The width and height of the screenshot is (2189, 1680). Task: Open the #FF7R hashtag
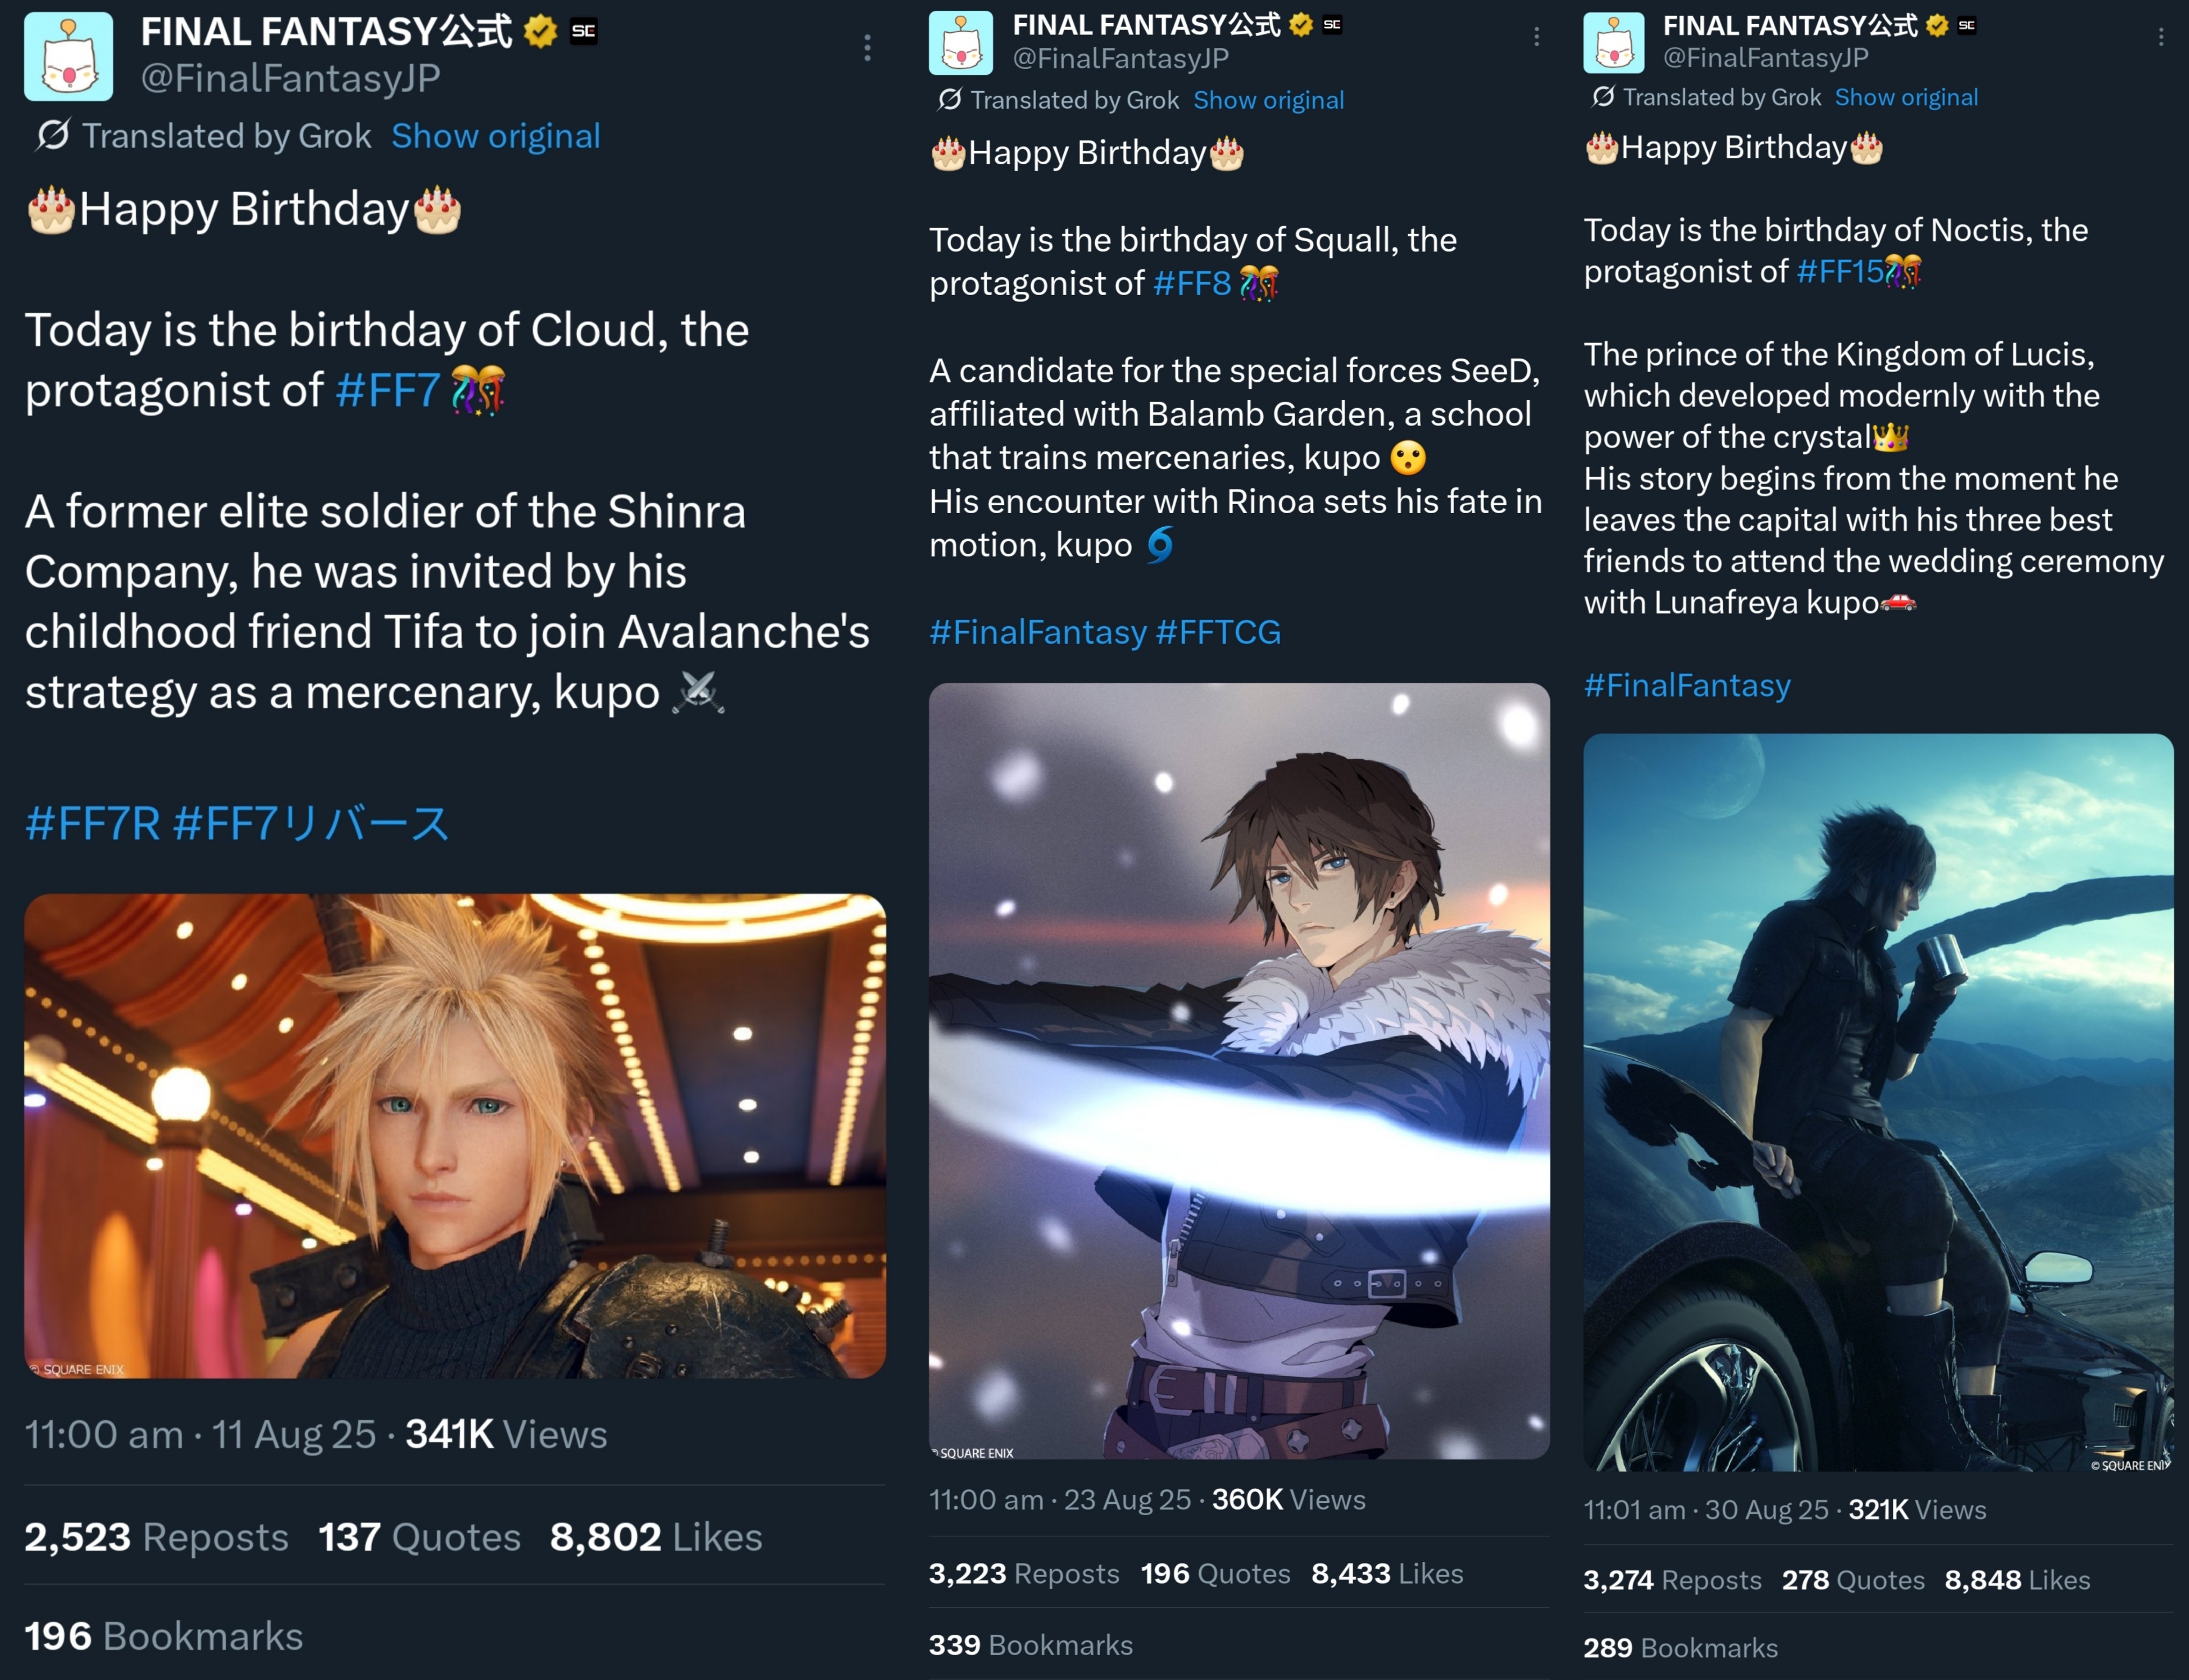tap(92, 824)
